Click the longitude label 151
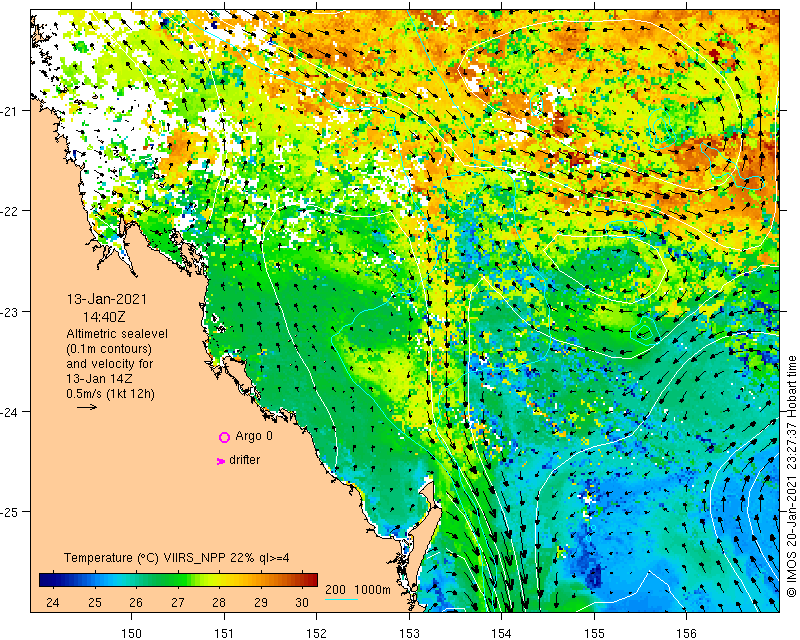Viewport: 800px width, 640px height. click(x=224, y=633)
